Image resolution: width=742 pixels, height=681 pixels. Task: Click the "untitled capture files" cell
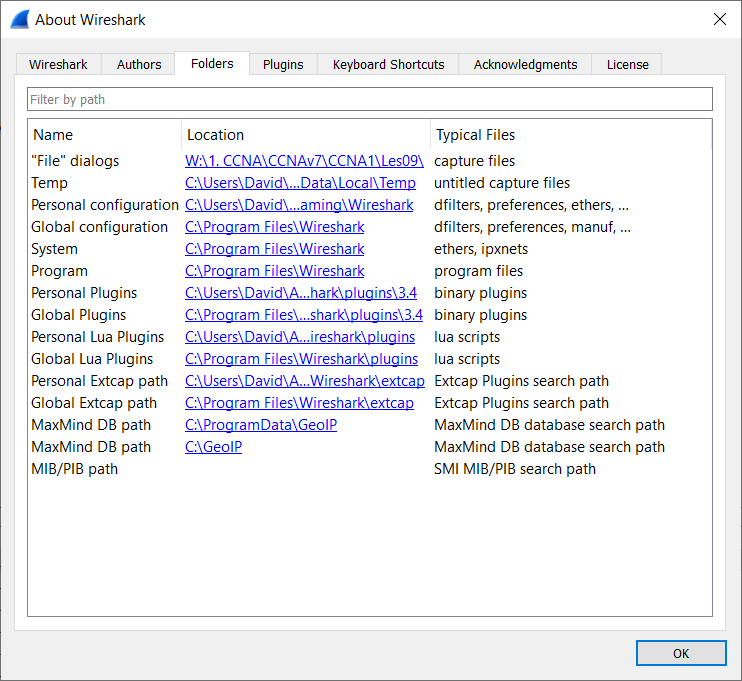[x=502, y=183]
